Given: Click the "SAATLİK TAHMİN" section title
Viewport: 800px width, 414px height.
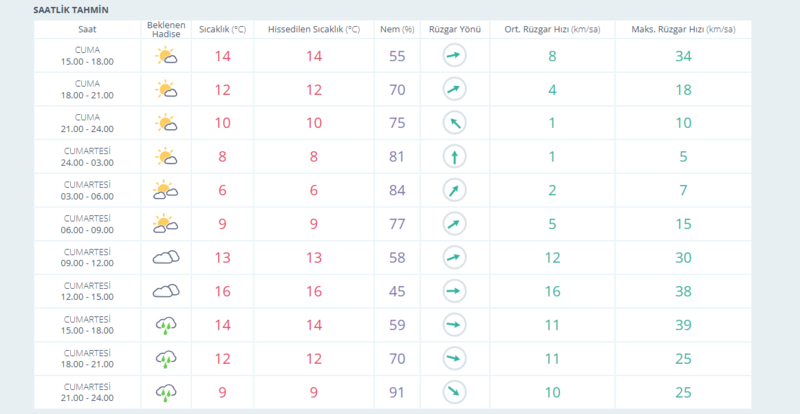Looking at the screenshot, I should pyautogui.click(x=72, y=9).
